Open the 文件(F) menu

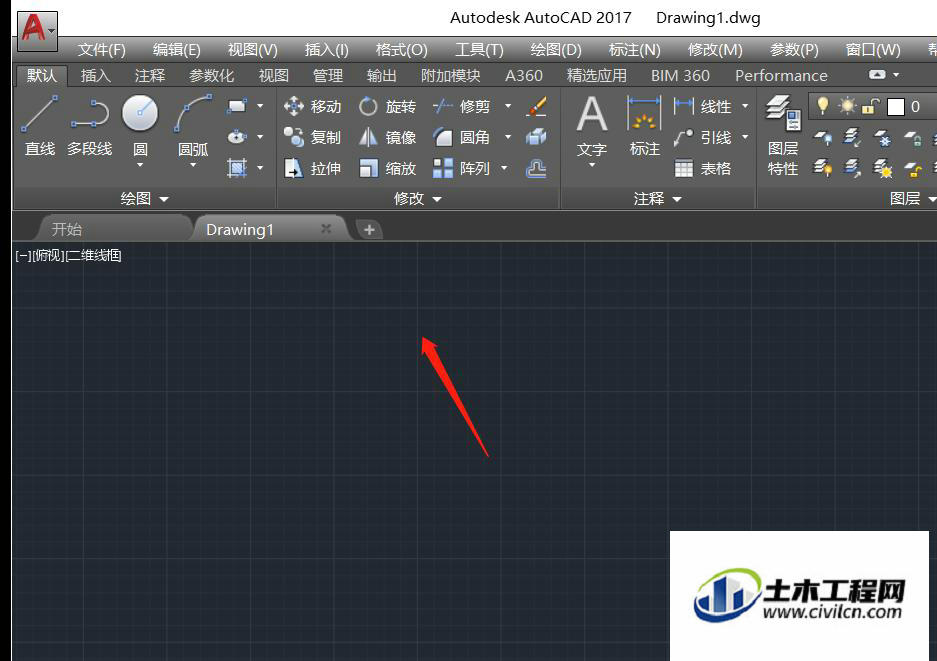(x=102, y=50)
